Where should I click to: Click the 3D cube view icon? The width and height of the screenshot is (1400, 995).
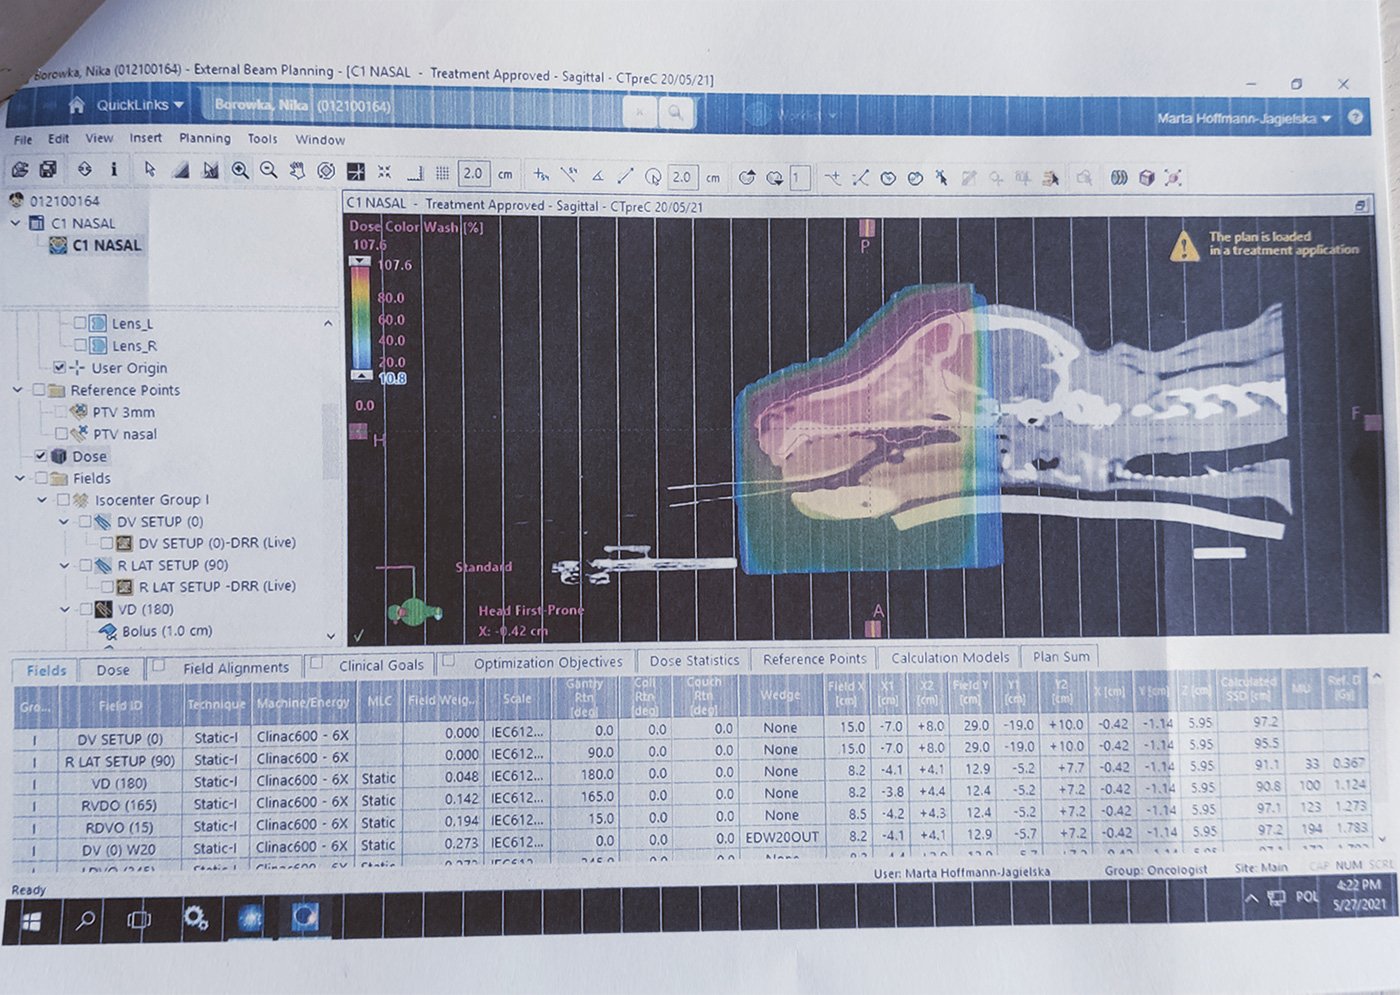click(x=1146, y=178)
